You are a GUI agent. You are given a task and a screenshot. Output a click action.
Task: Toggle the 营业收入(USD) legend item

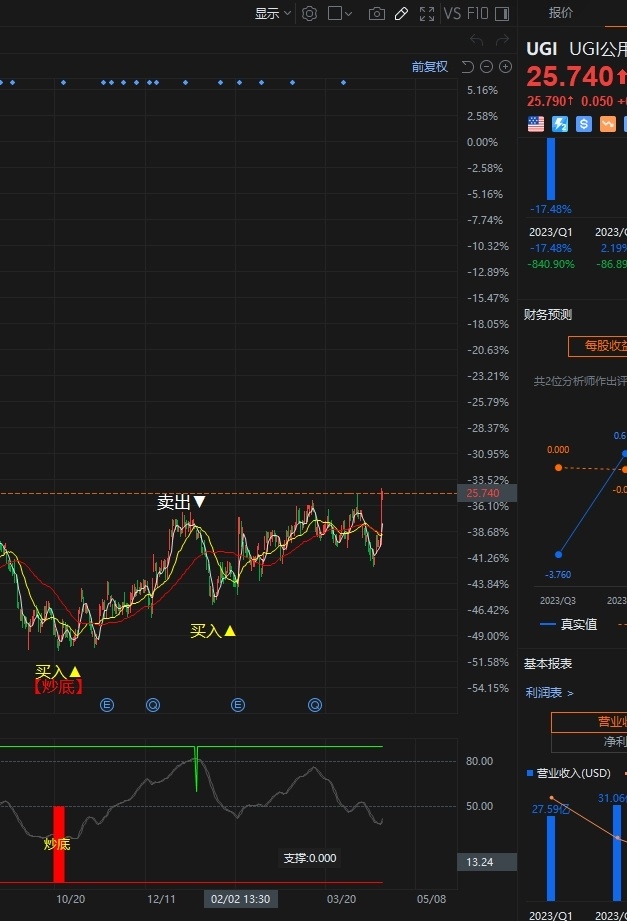click(567, 773)
